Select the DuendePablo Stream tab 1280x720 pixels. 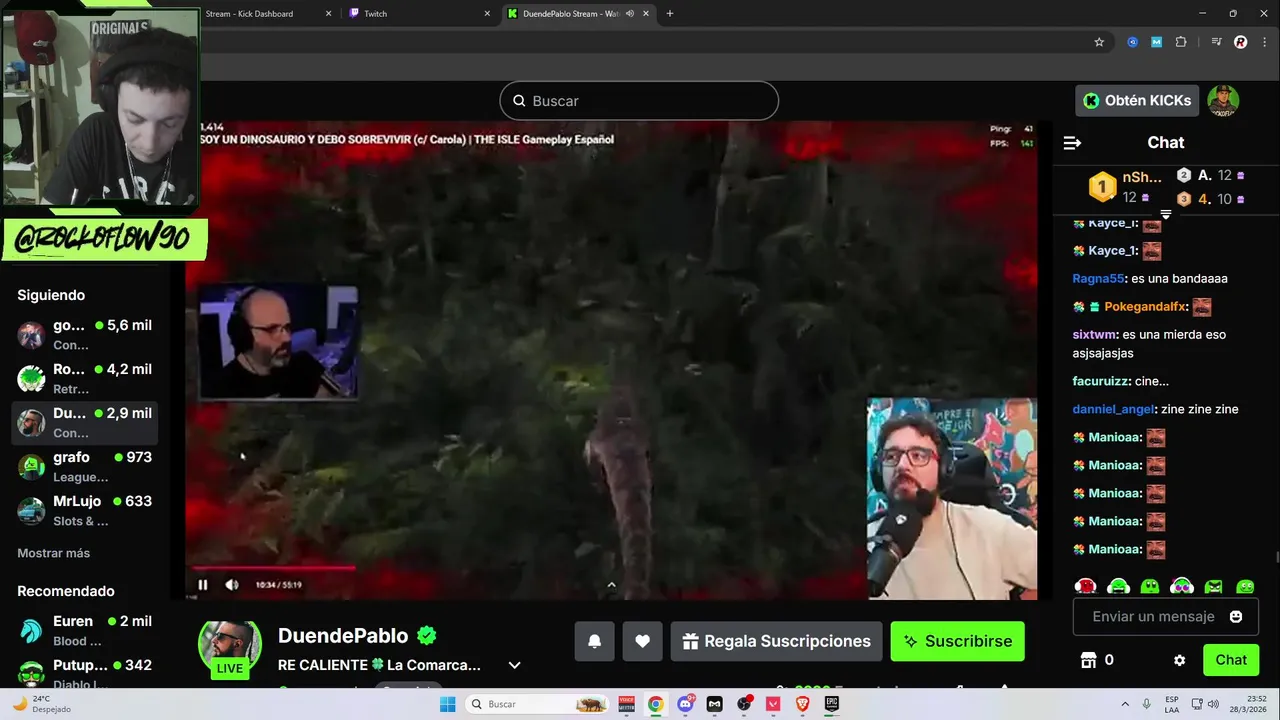pos(578,14)
